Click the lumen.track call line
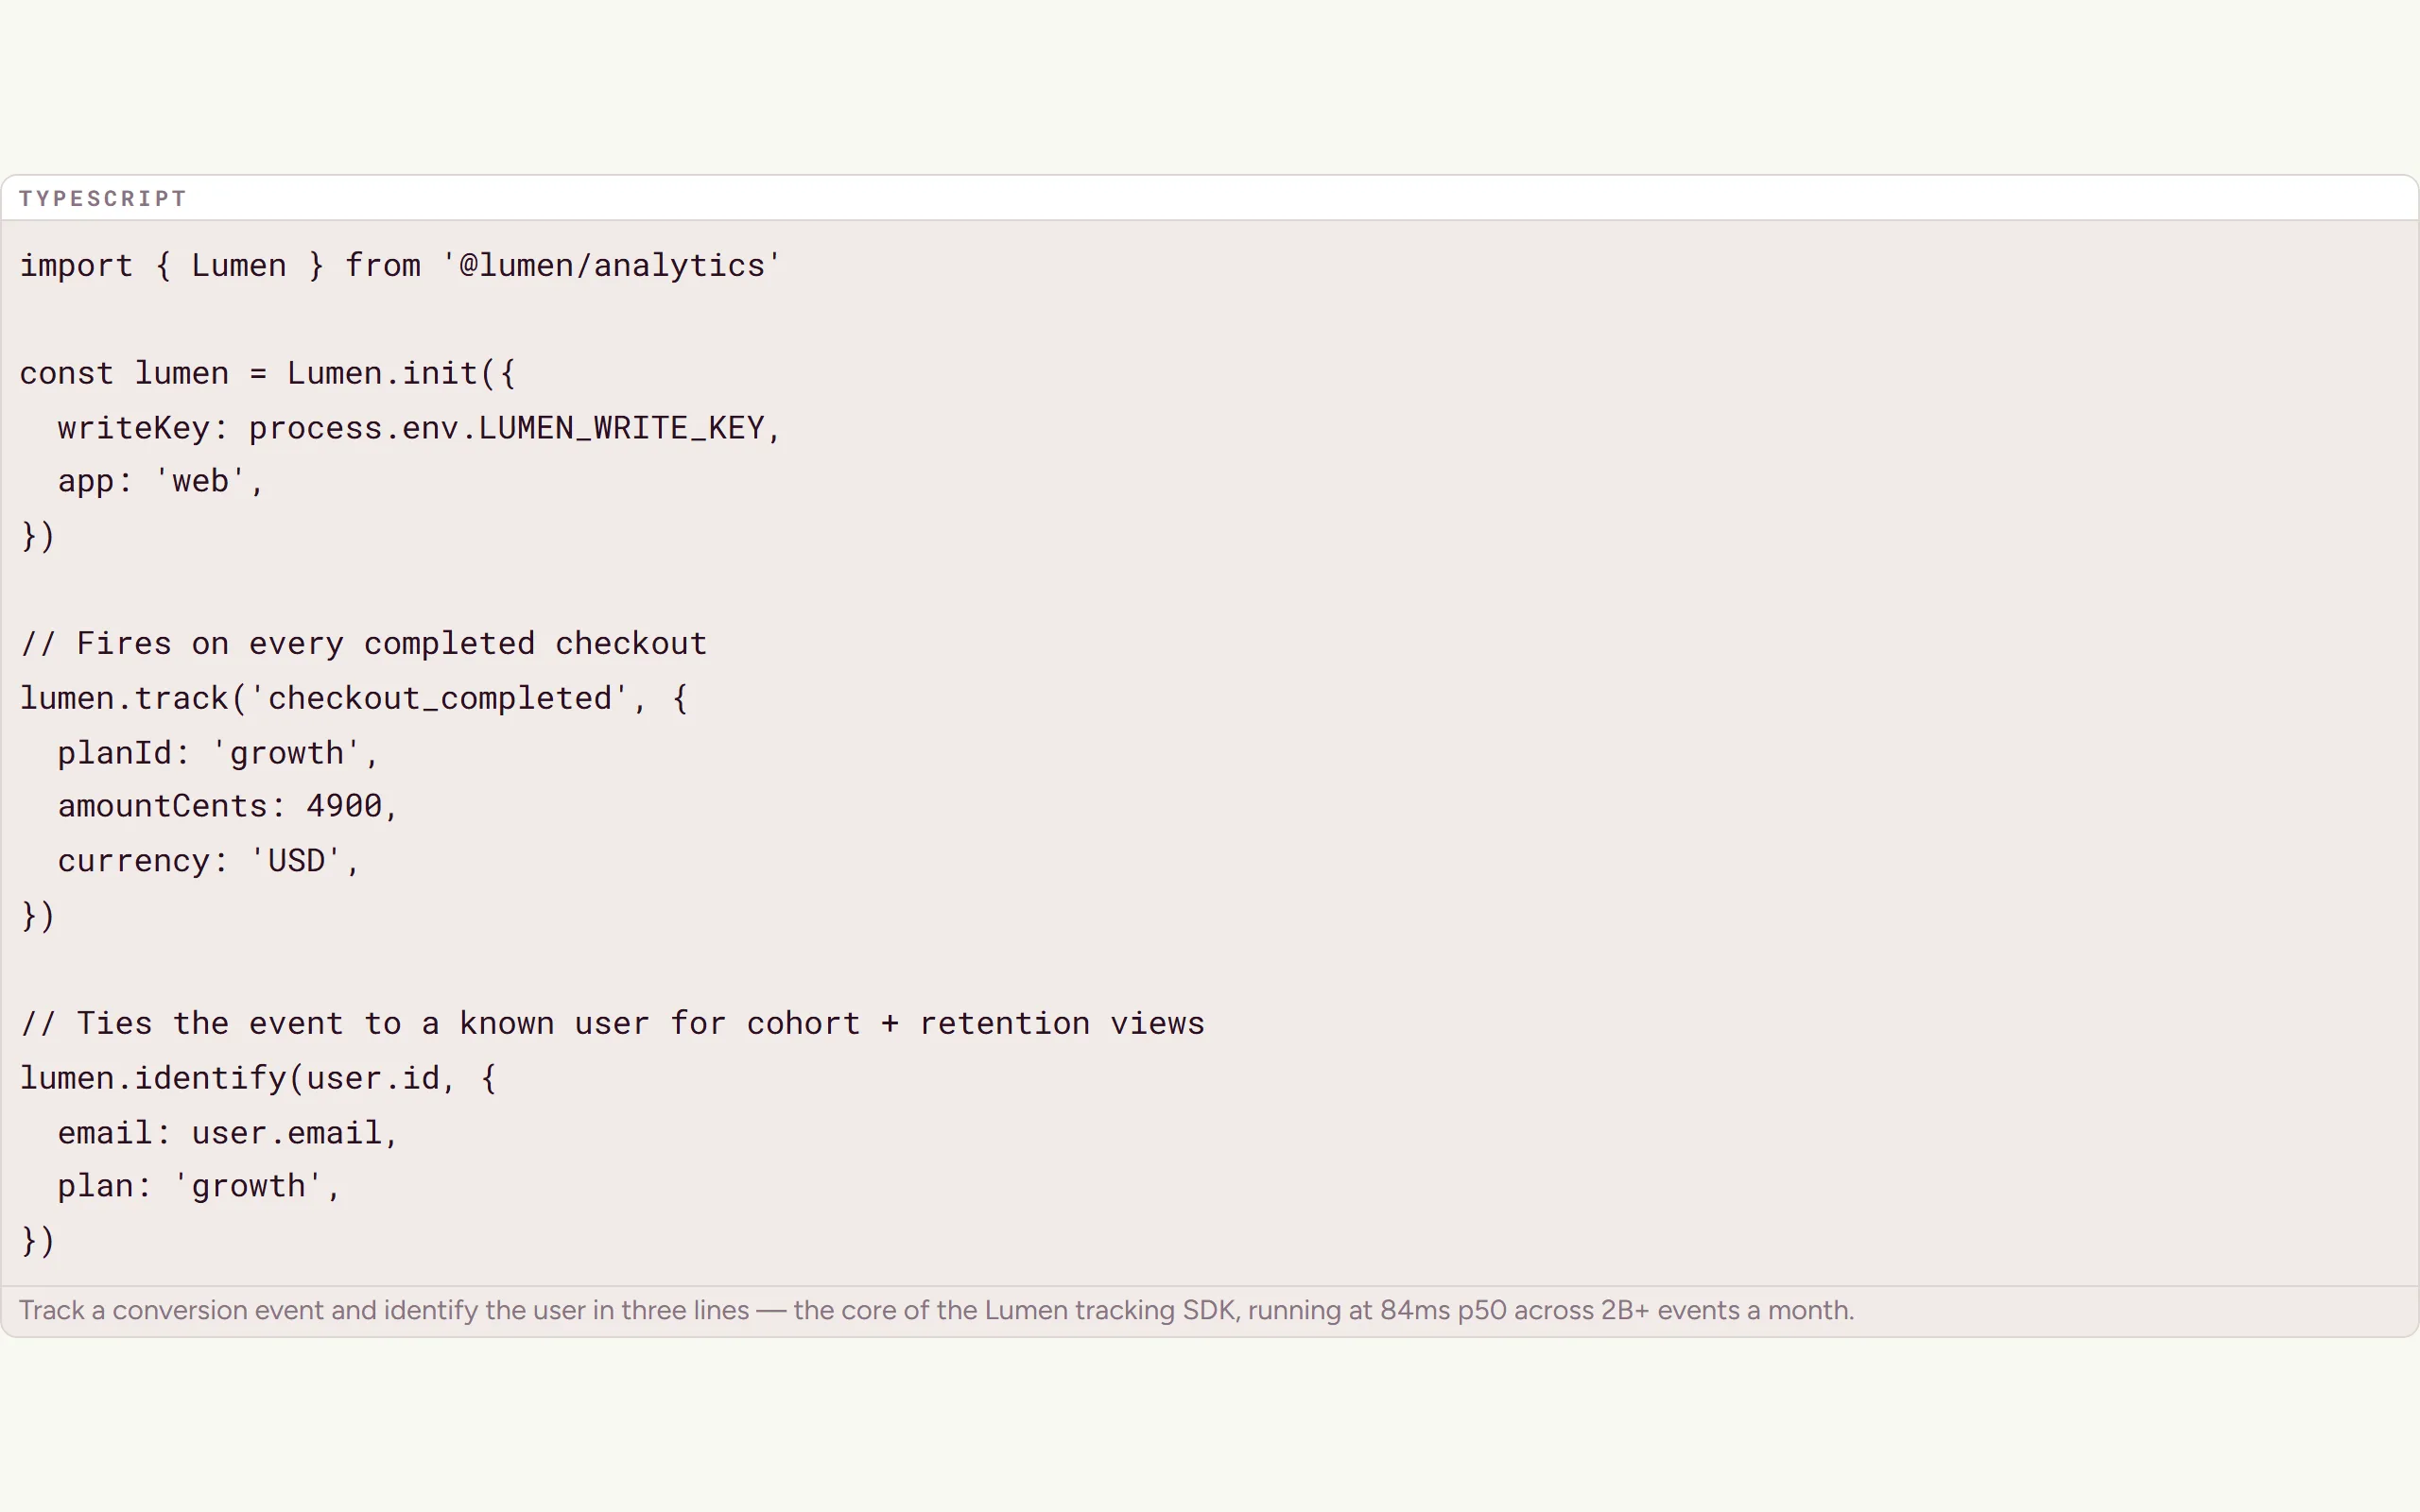The width and height of the screenshot is (2420, 1512). (354, 698)
